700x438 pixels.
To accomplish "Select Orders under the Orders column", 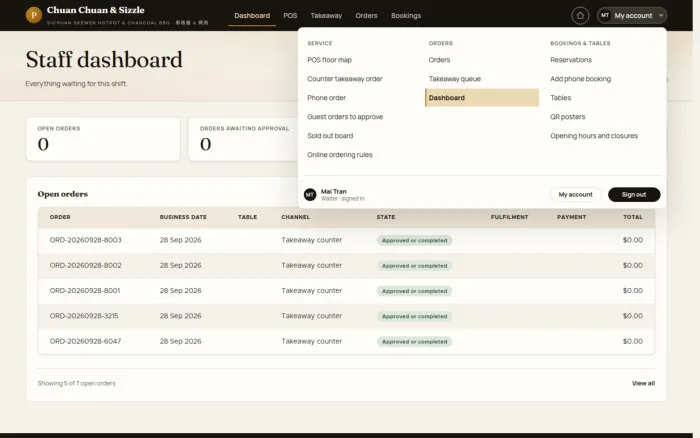I will 439,60.
